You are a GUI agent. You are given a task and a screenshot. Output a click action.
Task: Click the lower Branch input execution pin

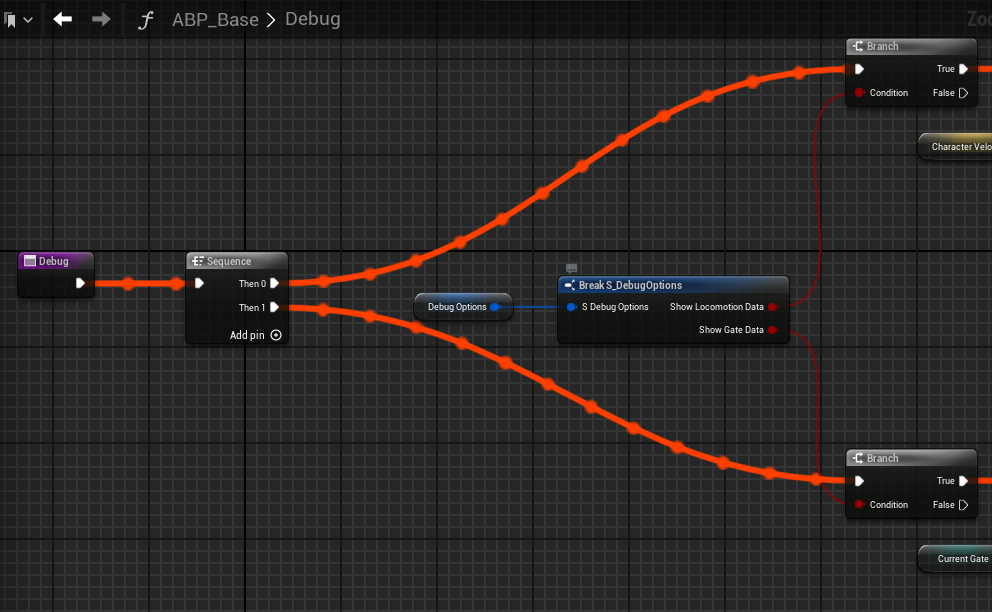coord(859,481)
